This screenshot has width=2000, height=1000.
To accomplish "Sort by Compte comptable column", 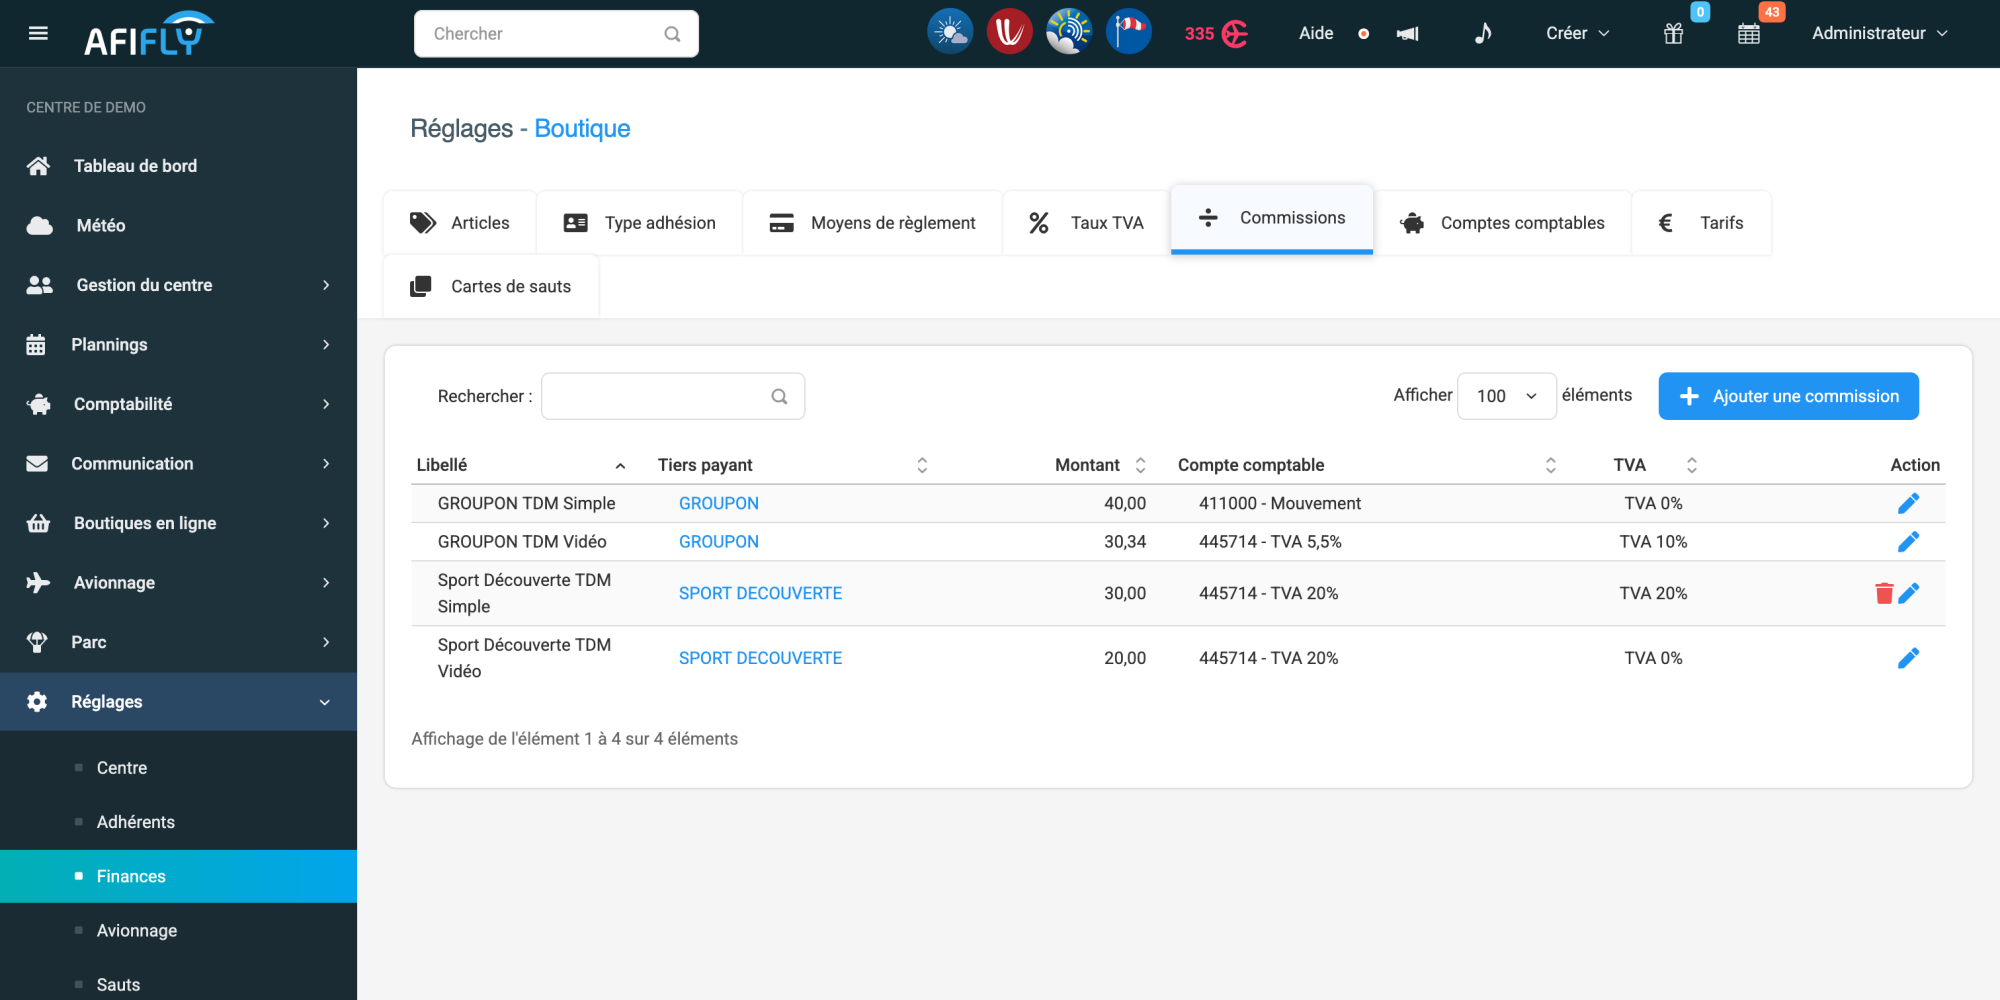I will click(1550, 465).
